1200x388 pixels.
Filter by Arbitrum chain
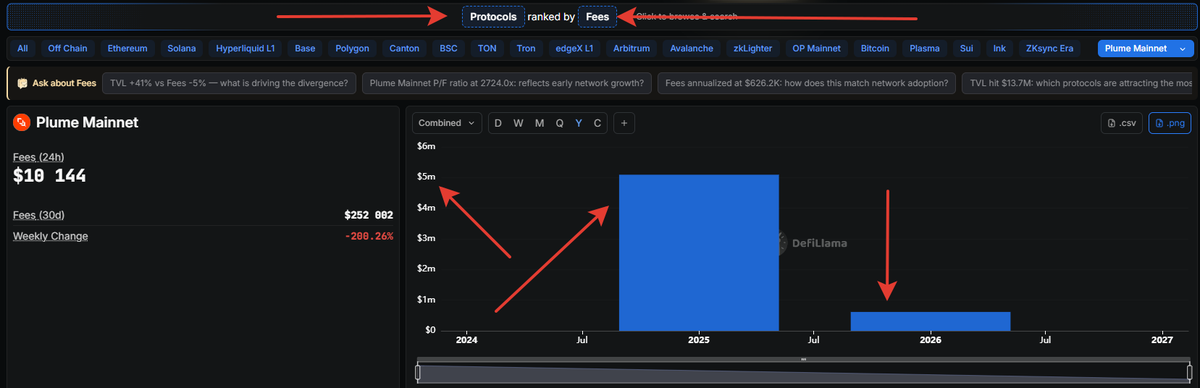pyautogui.click(x=632, y=48)
